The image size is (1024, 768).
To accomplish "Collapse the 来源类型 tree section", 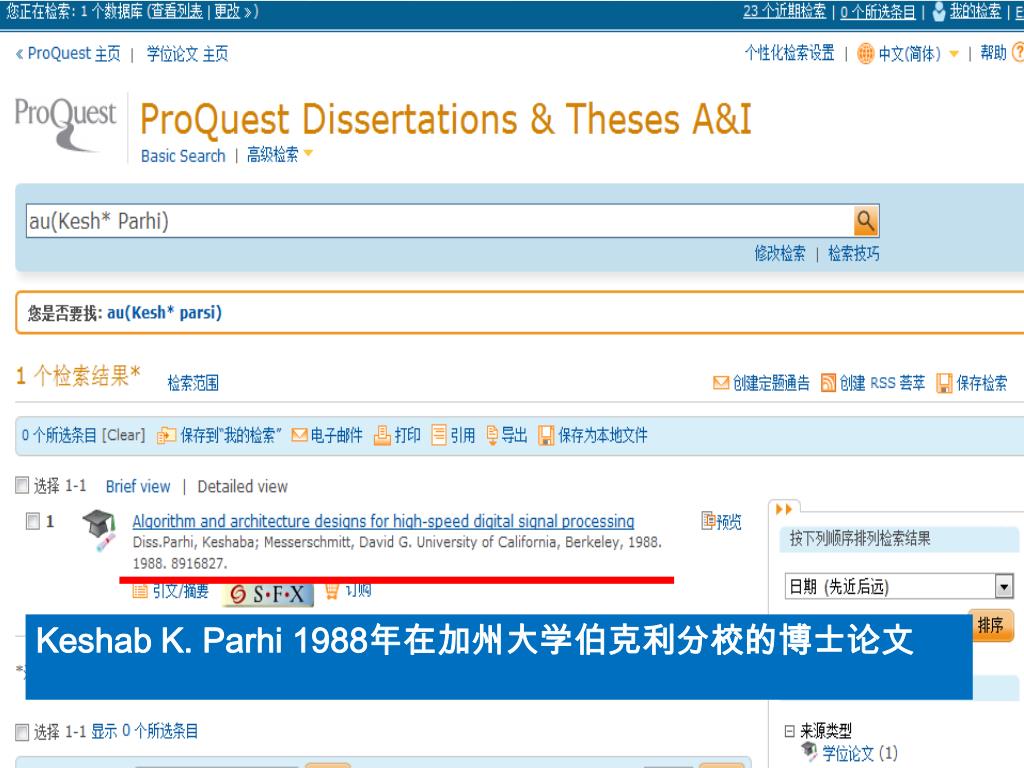I will [x=790, y=731].
